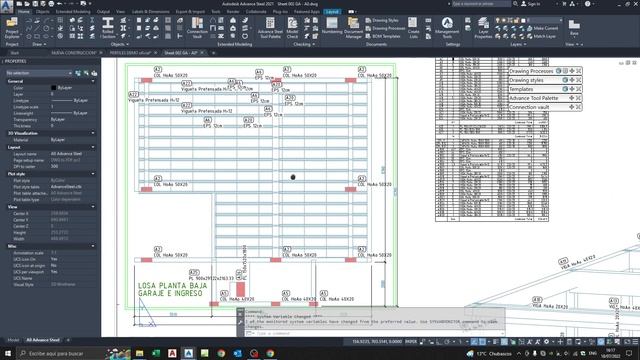This screenshot has width=640, height=360.
Task: Open the Document Manager
Action: (353, 28)
